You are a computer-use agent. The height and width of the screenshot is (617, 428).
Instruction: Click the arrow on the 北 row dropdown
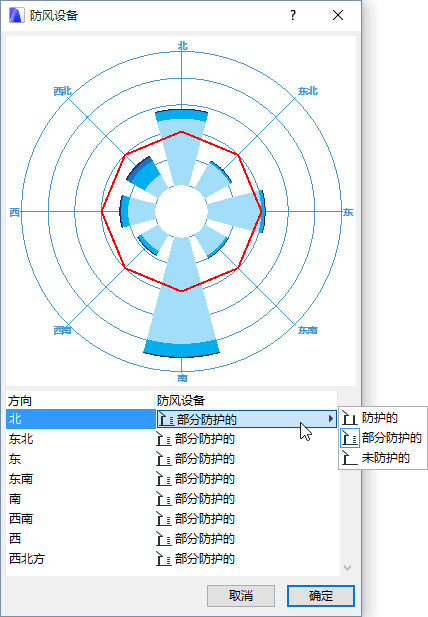click(331, 419)
